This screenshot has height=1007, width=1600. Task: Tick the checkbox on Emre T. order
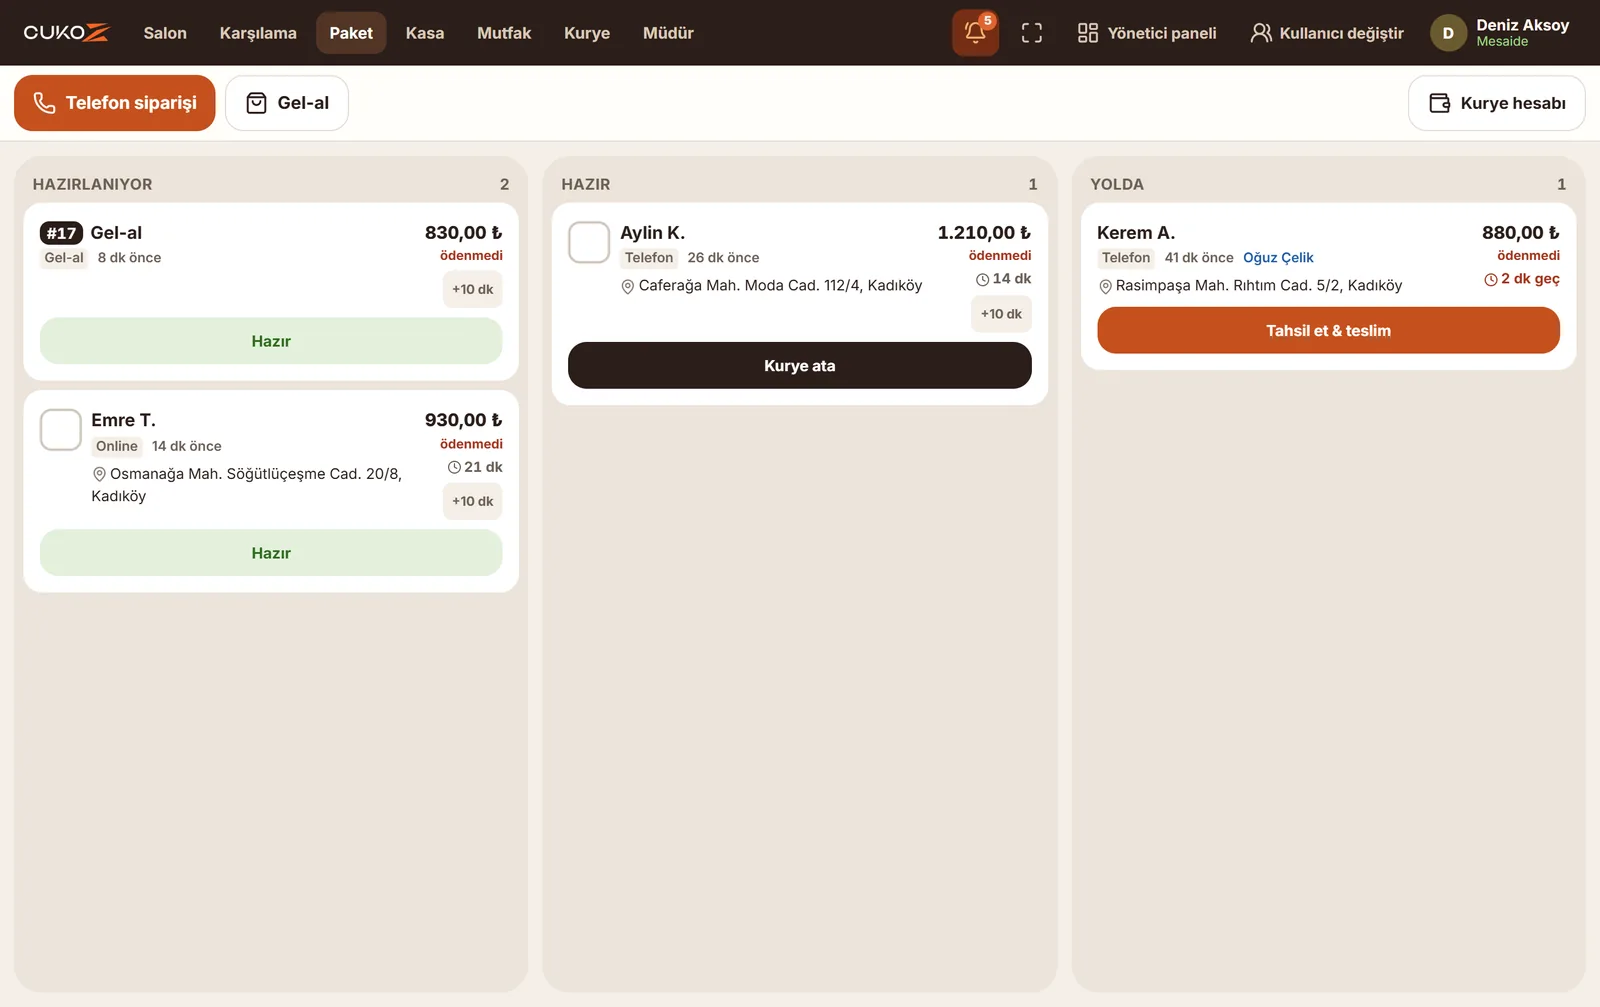(x=61, y=430)
